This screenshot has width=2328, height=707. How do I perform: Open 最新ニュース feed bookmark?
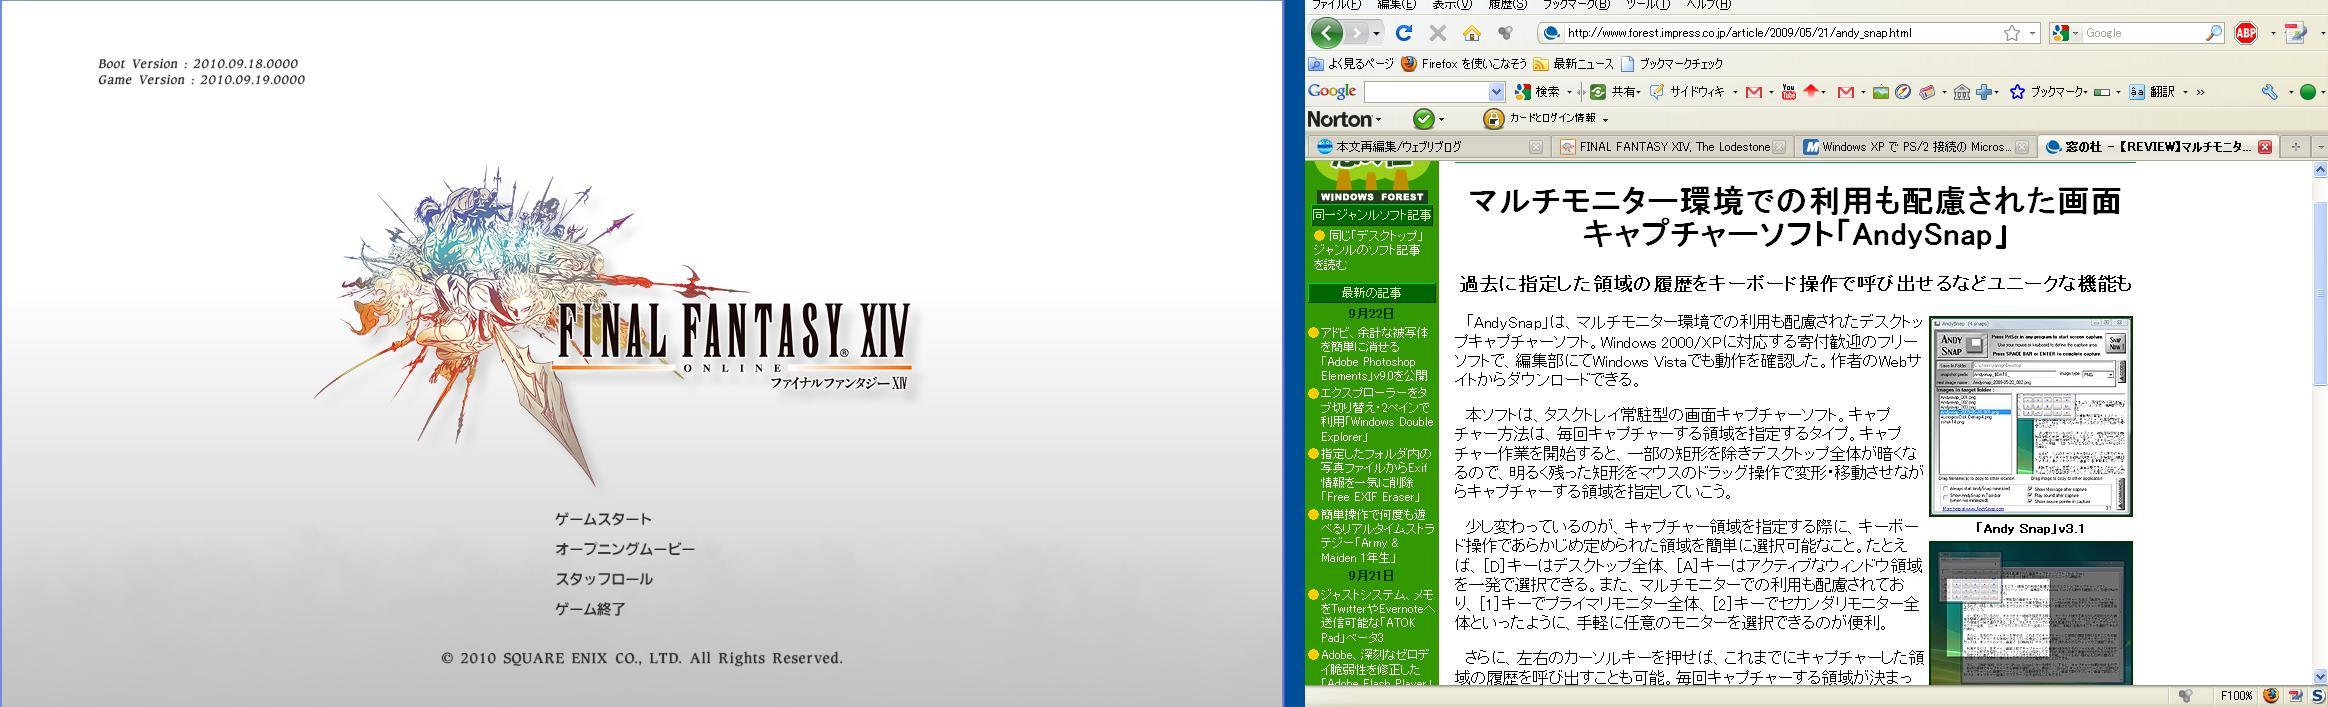tap(1572, 63)
